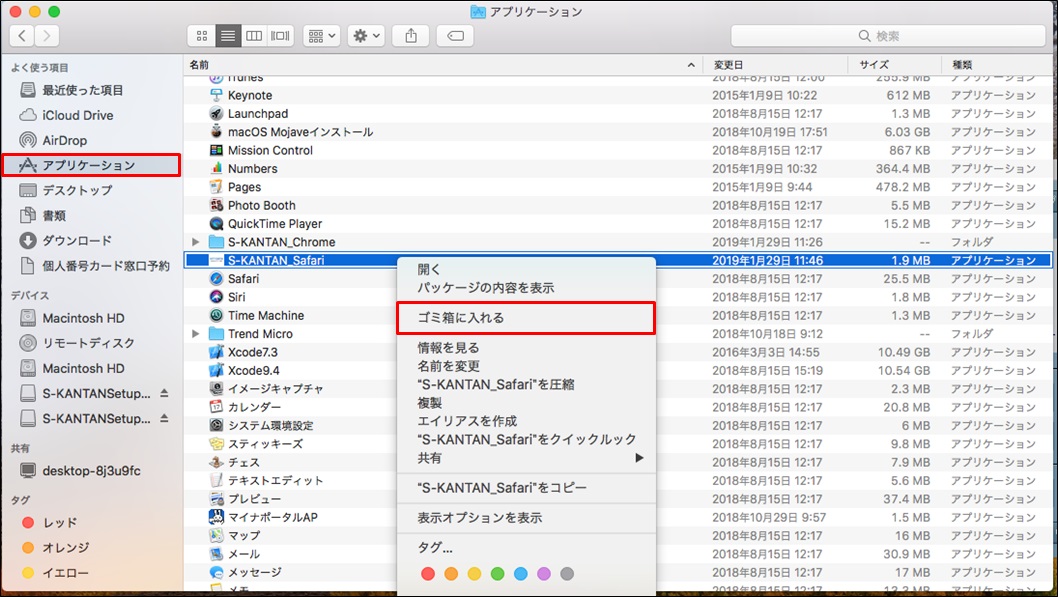Choose 名前を変更 in context menu
1058x597 pixels.
[448, 366]
